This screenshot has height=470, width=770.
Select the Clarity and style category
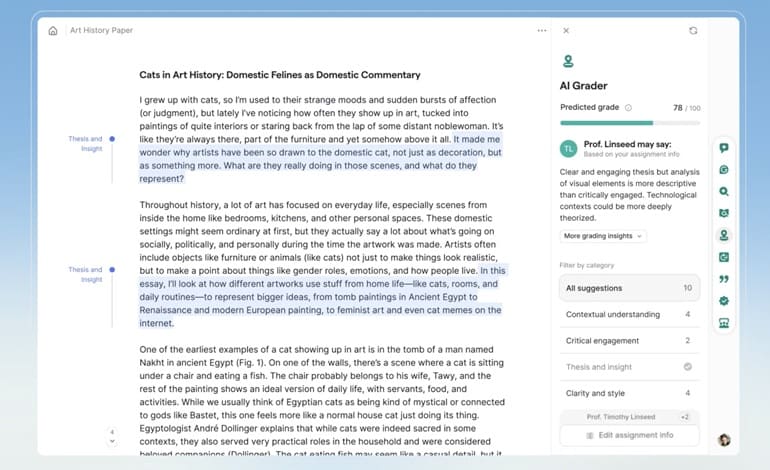click(x=629, y=393)
